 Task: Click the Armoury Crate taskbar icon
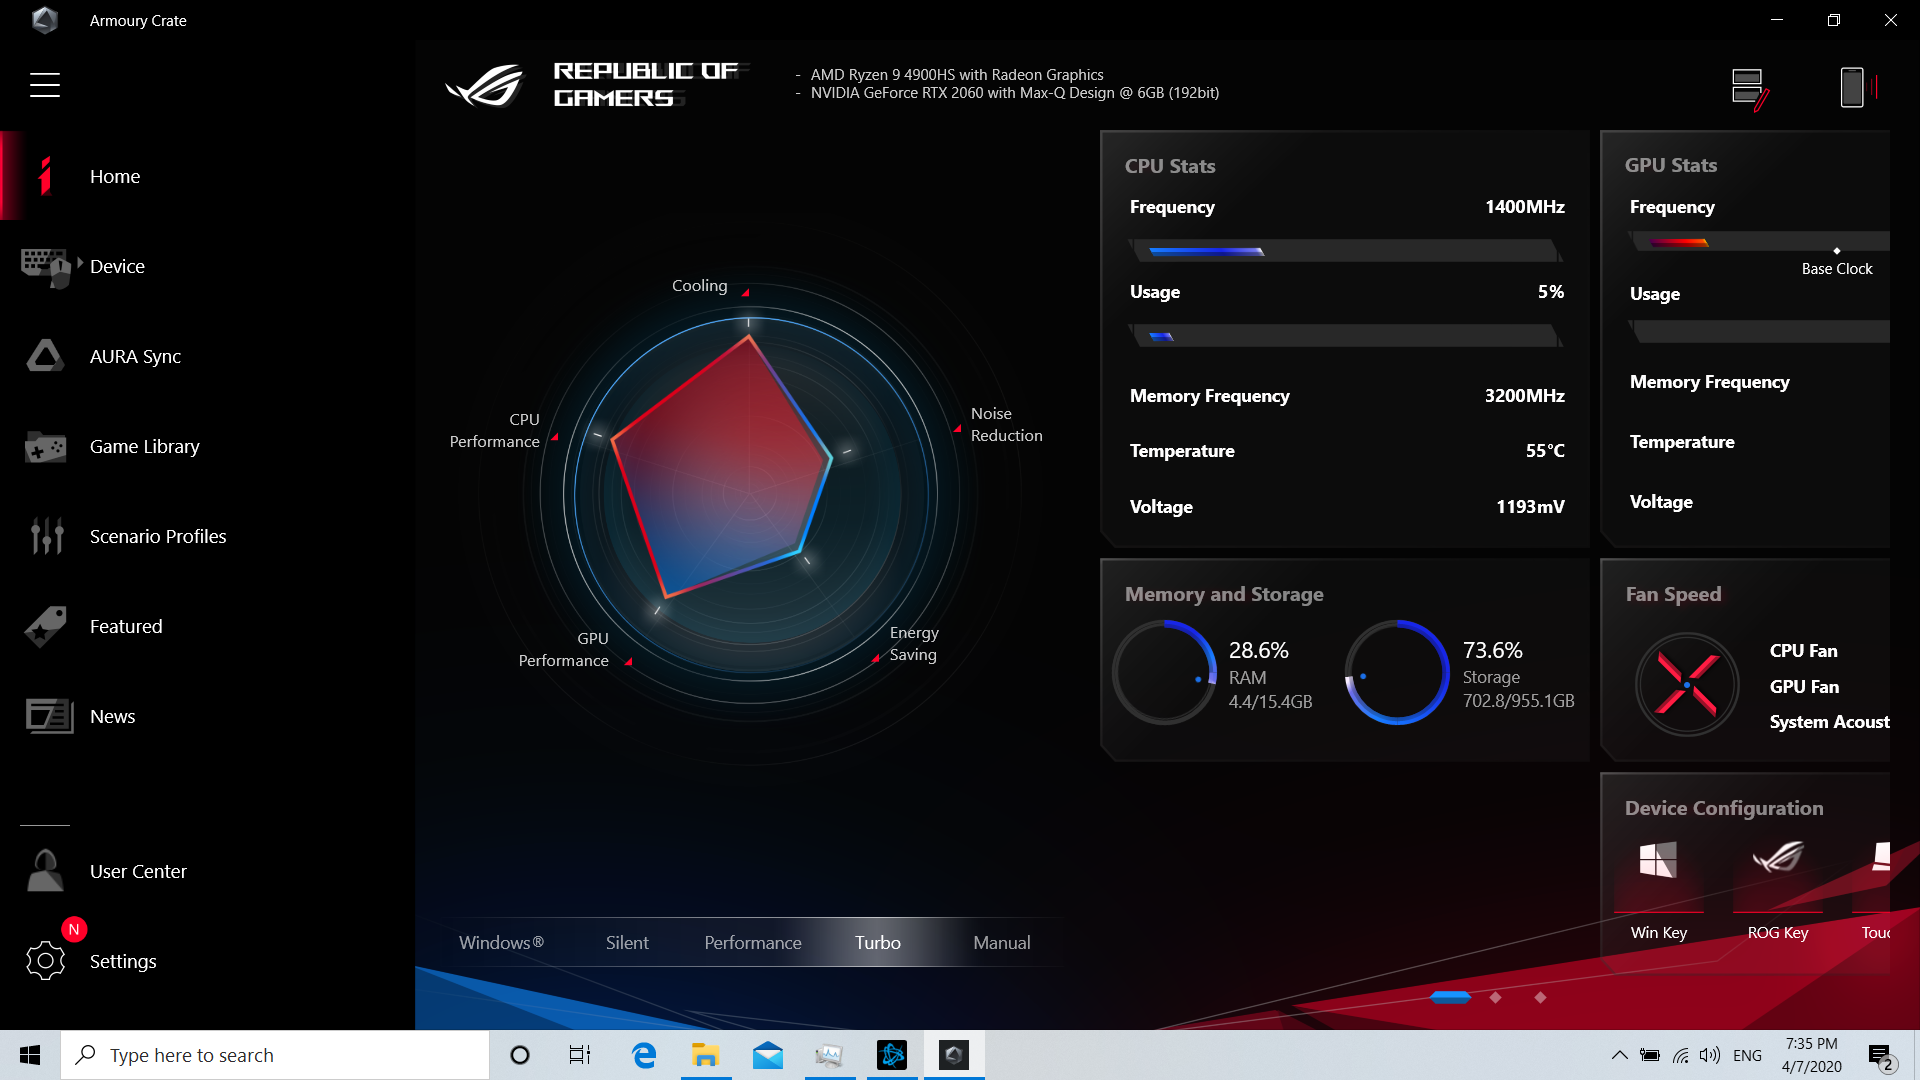(x=954, y=1055)
